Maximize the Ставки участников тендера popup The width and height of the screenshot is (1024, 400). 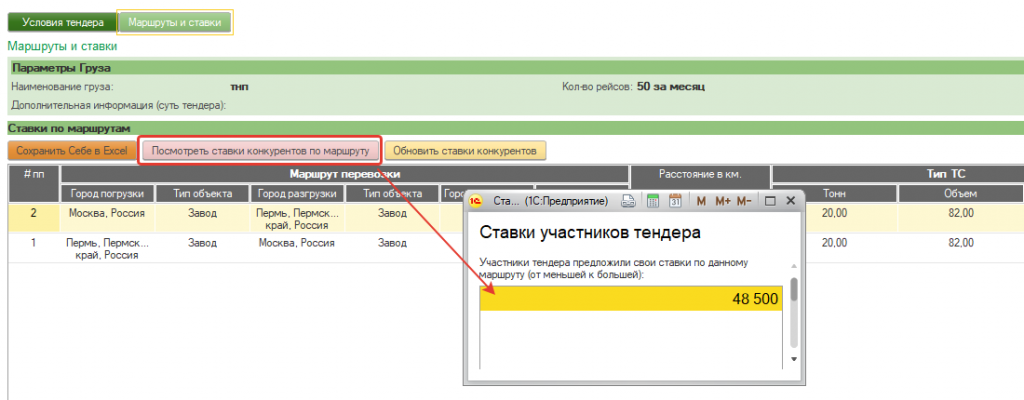(769, 201)
